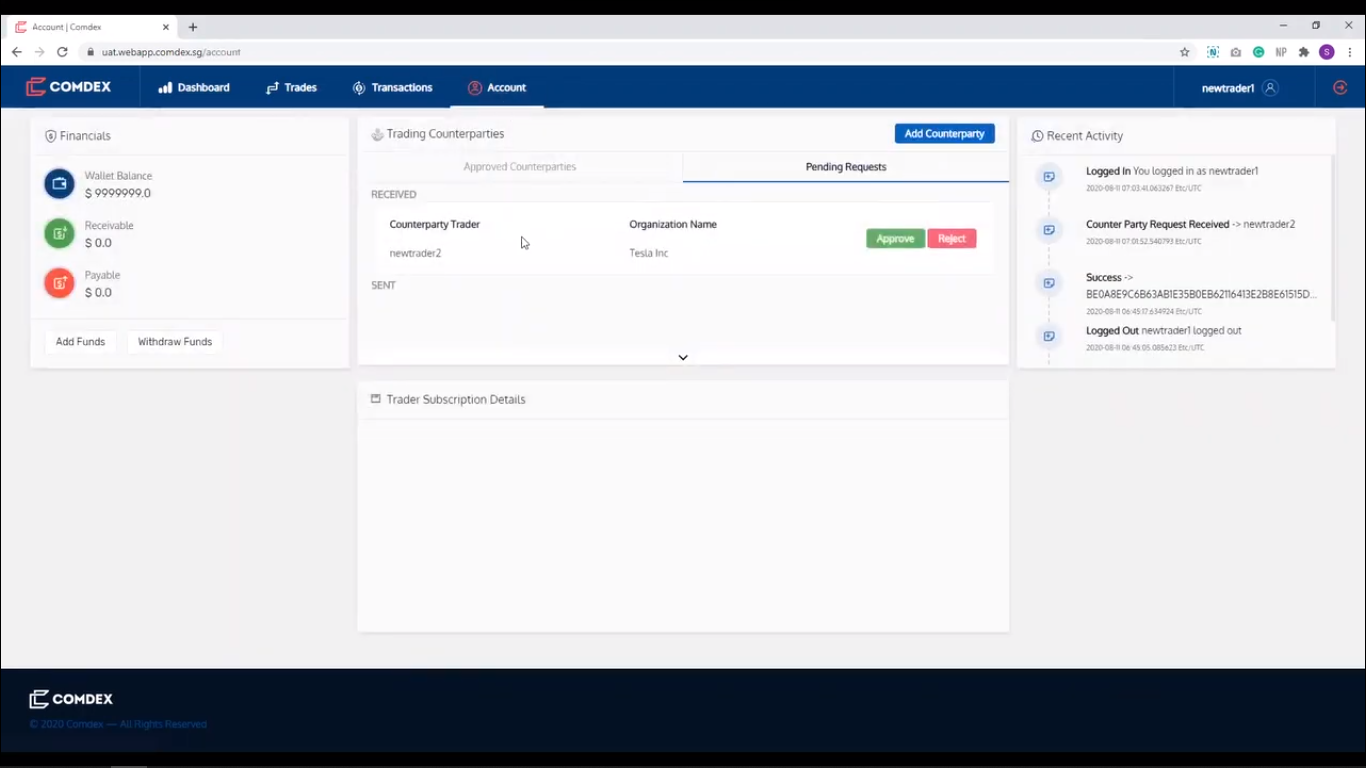Image resolution: width=1366 pixels, height=768 pixels.
Task: Open the browser extensions puzzle icon
Action: coord(1304,52)
